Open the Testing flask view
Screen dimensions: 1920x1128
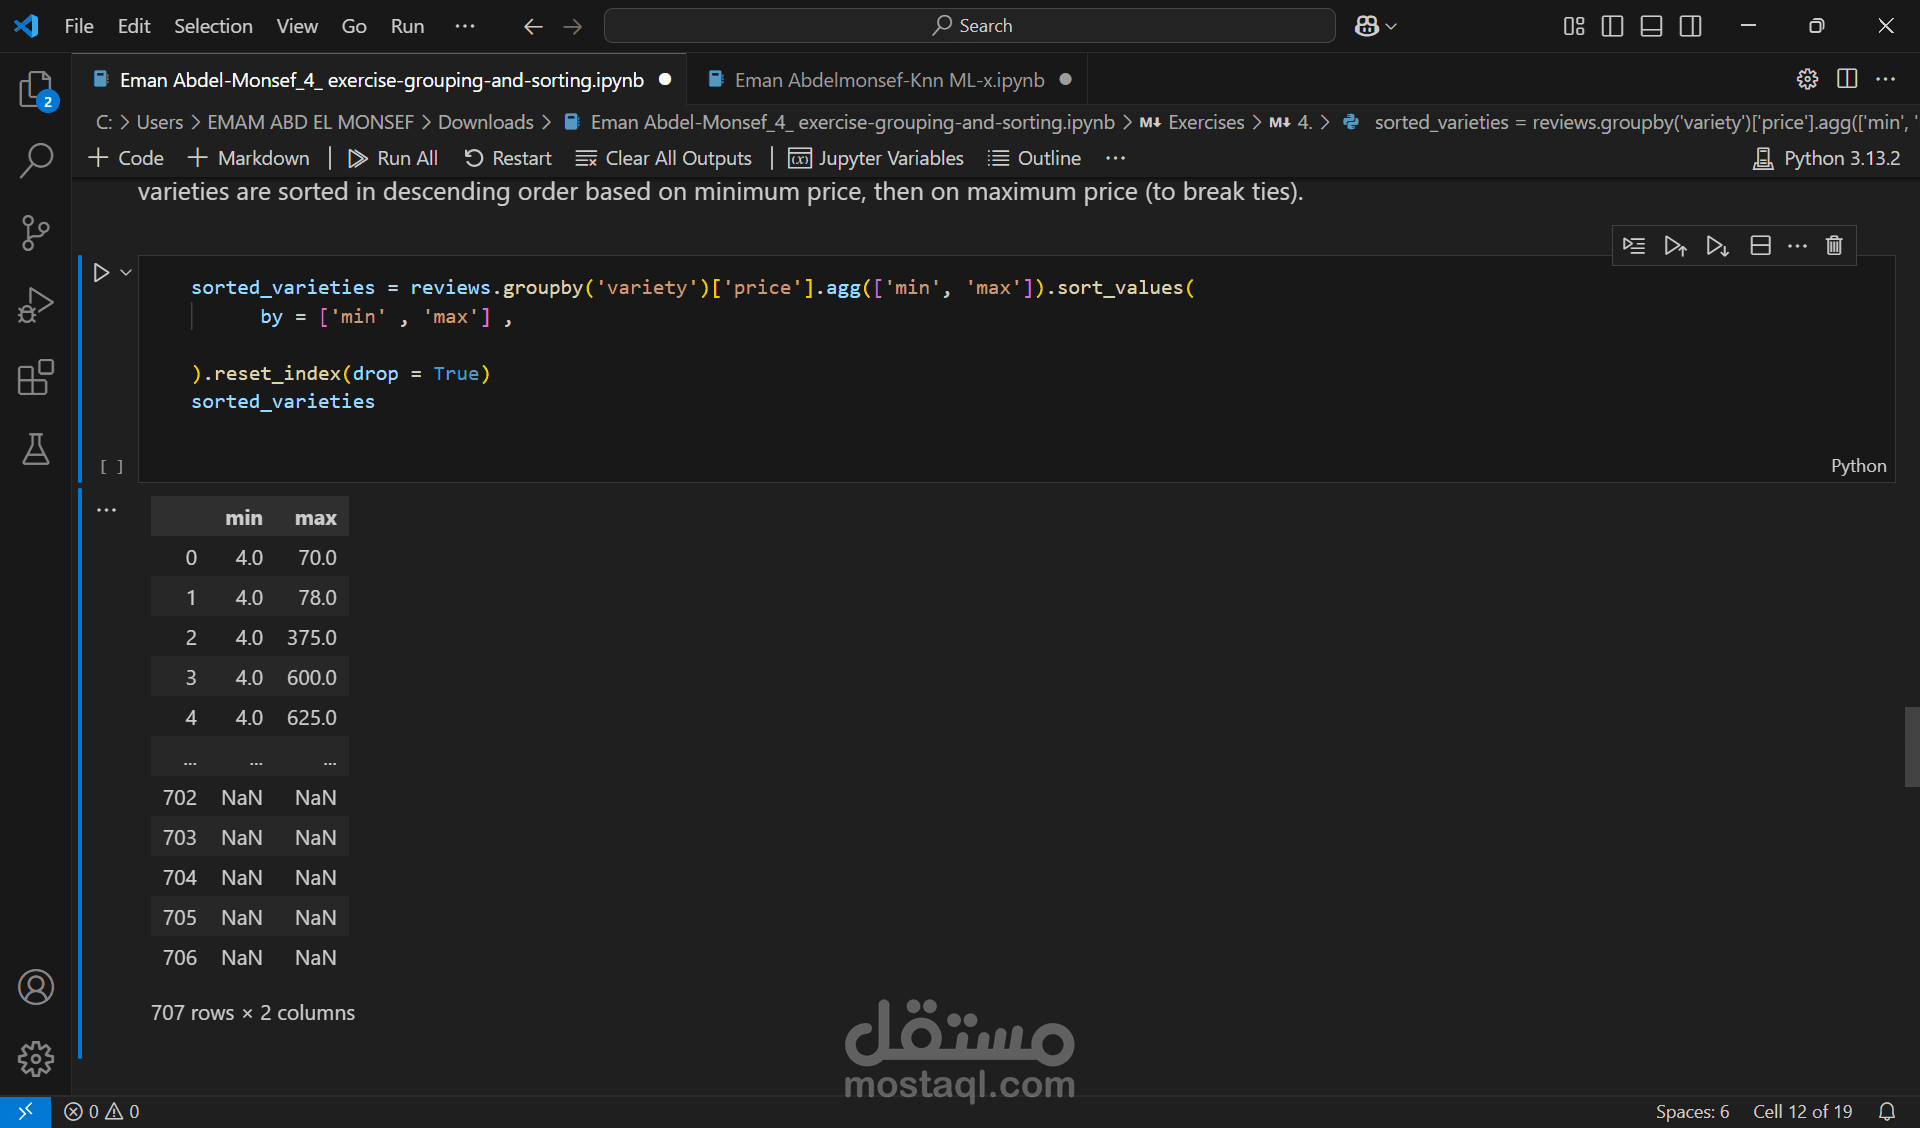[36, 450]
